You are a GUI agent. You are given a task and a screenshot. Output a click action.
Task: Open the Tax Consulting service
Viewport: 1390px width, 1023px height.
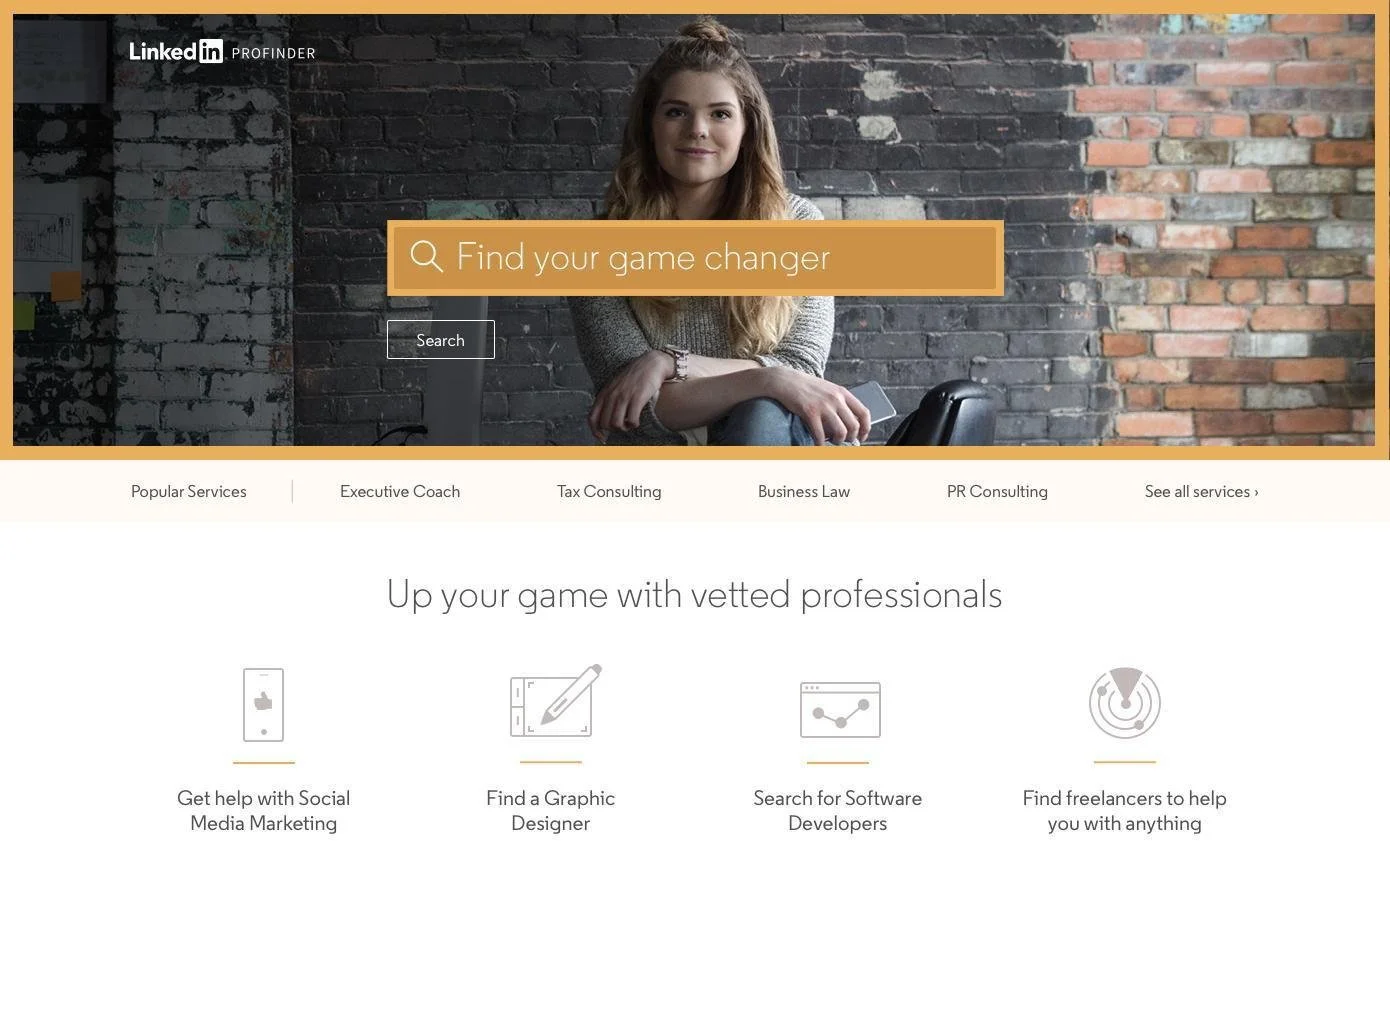pos(609,491)
